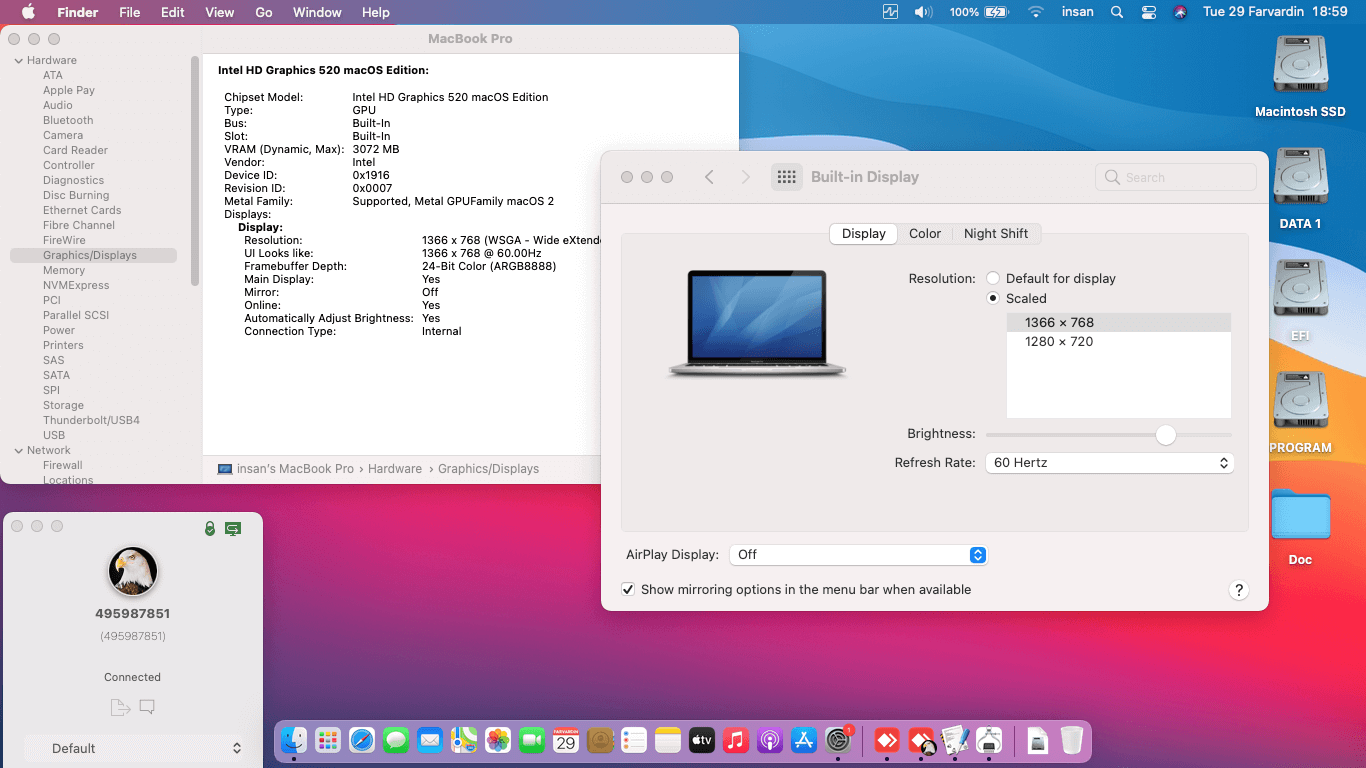Click the Hardware breadcrumb link

(395, 468)
